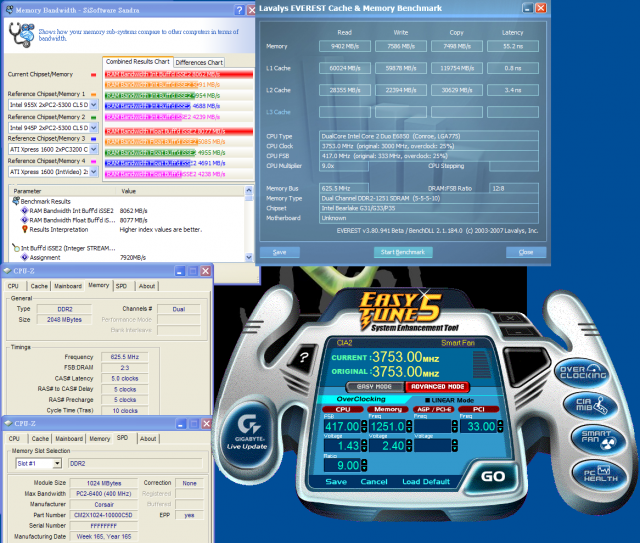Click the CPU-Z Part Number field
640x543 pixels.
point(103,515)
